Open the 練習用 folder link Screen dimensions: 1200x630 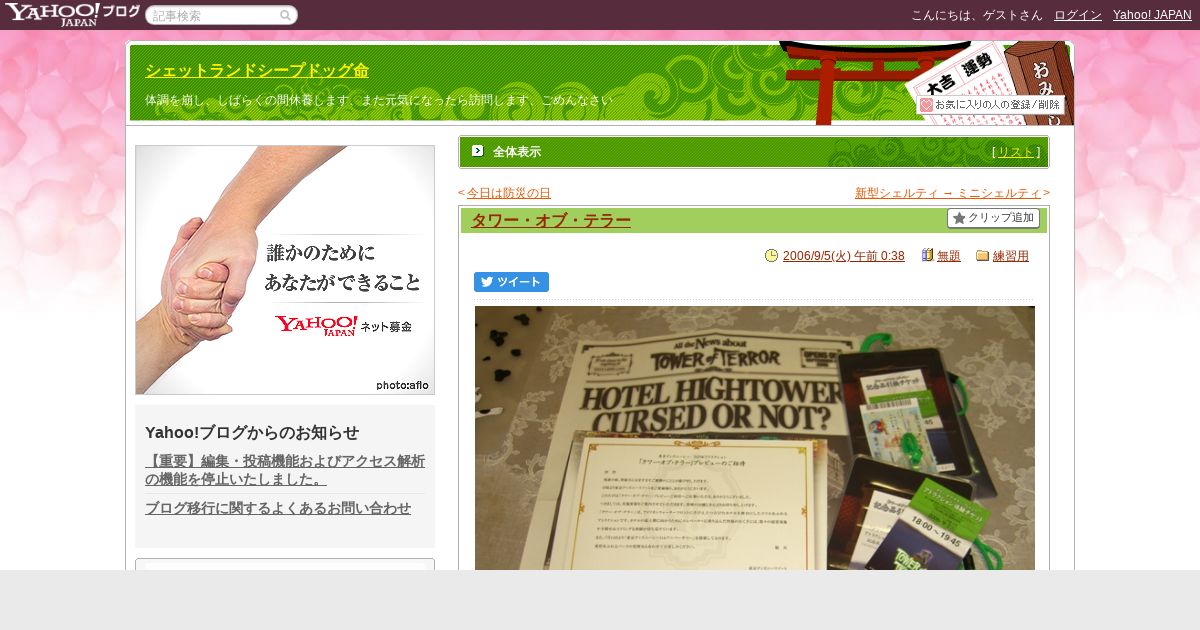pyautogui.click(x=1011, y=256)
